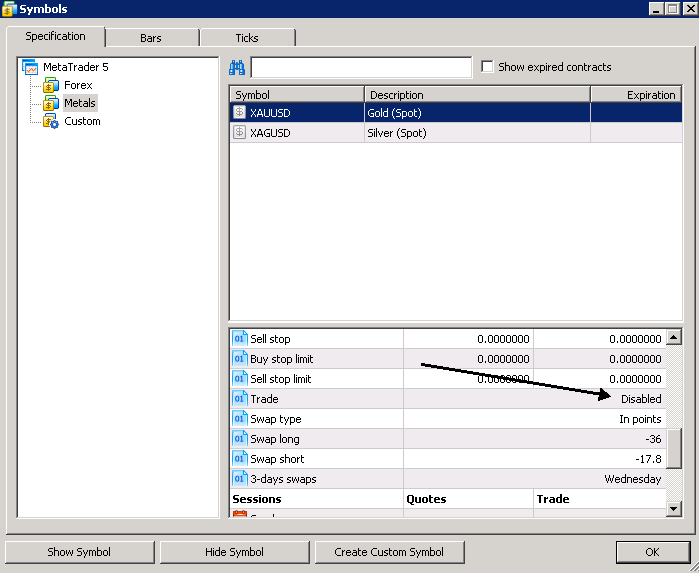Click the Sell stop limit label
The image size is (699, 573).
coord(281,379)
